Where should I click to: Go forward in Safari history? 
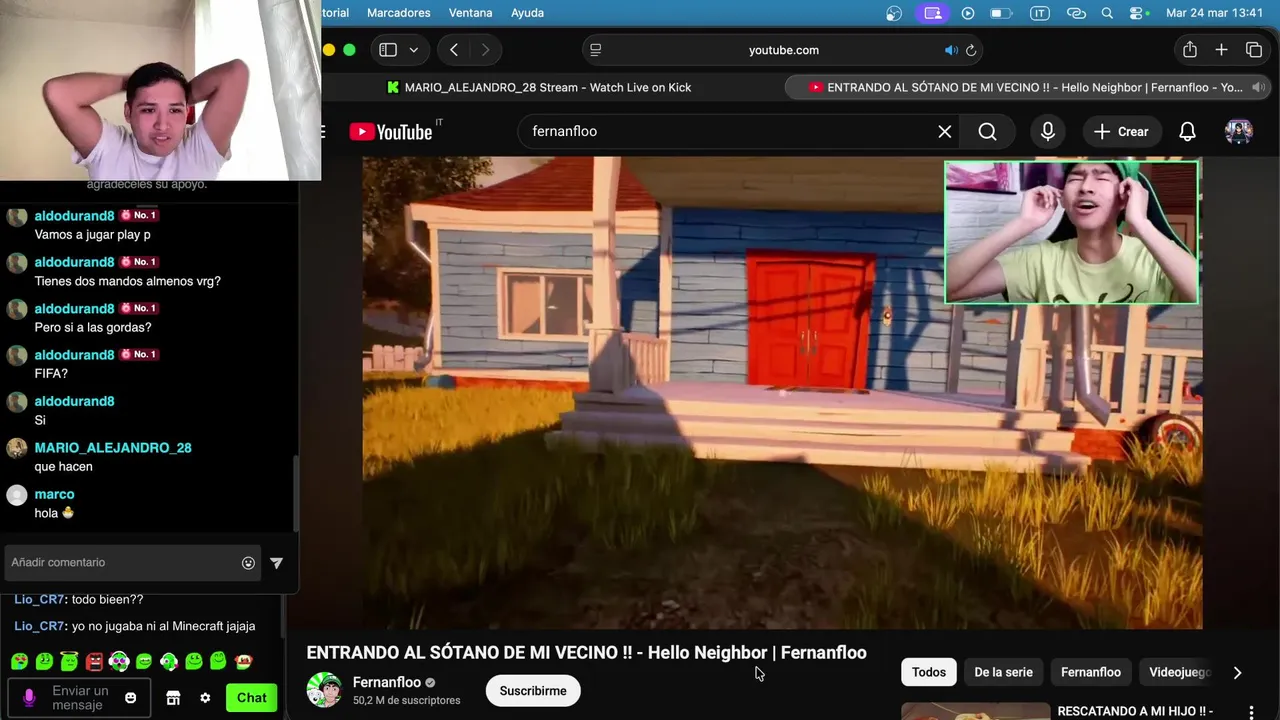point(485,50)
